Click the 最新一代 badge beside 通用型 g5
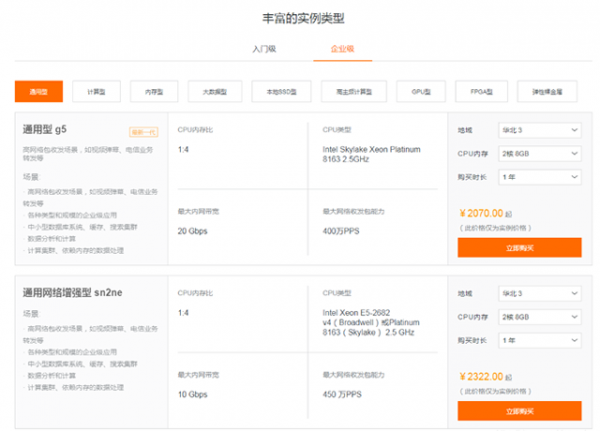Screen dimensions: 600x431 tap(143, 131)
